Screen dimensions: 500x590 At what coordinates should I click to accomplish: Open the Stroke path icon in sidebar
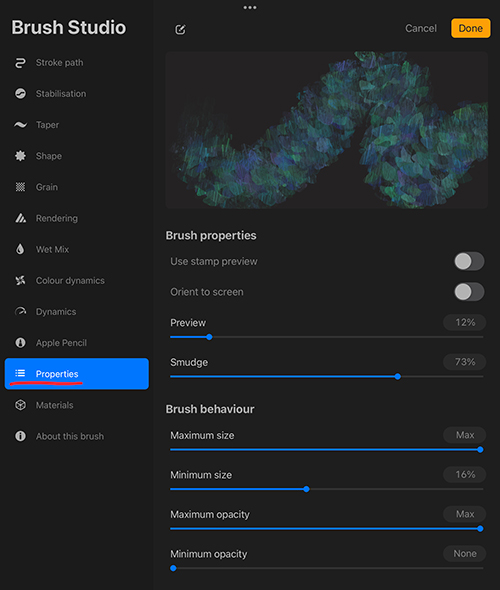coord(20,63)
